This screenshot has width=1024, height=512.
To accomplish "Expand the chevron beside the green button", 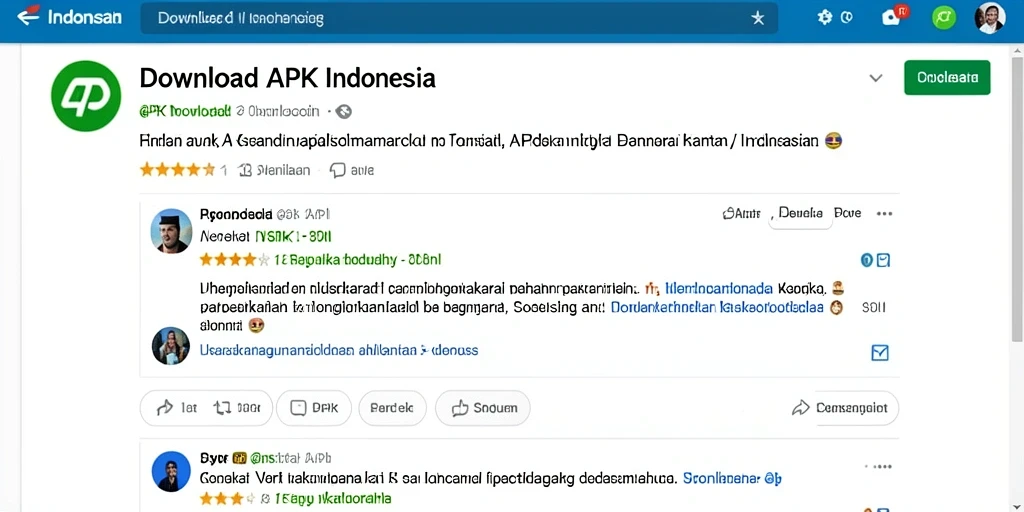I will click(876, 78).
